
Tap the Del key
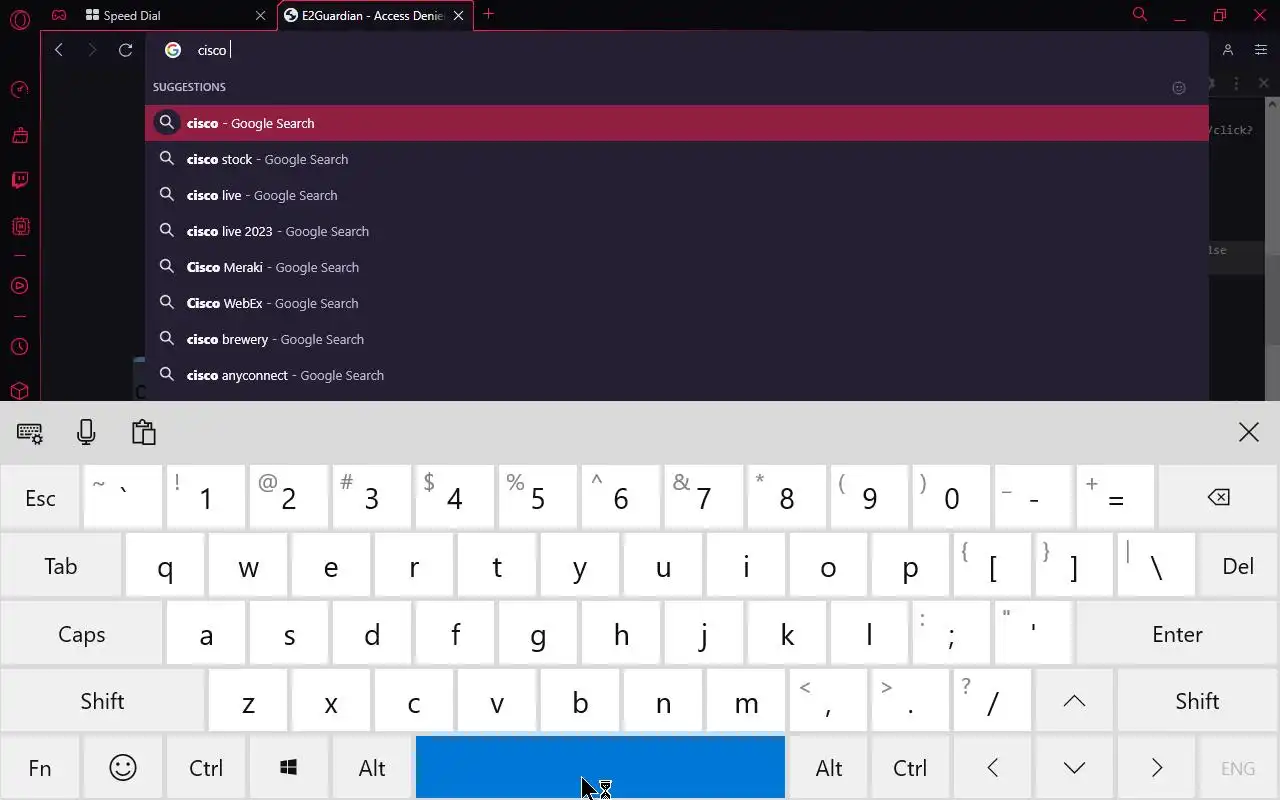pos(1238,565)
